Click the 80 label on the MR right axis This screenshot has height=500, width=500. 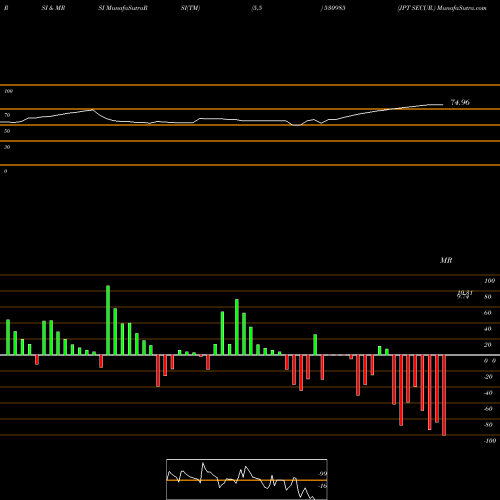[488, 297]
